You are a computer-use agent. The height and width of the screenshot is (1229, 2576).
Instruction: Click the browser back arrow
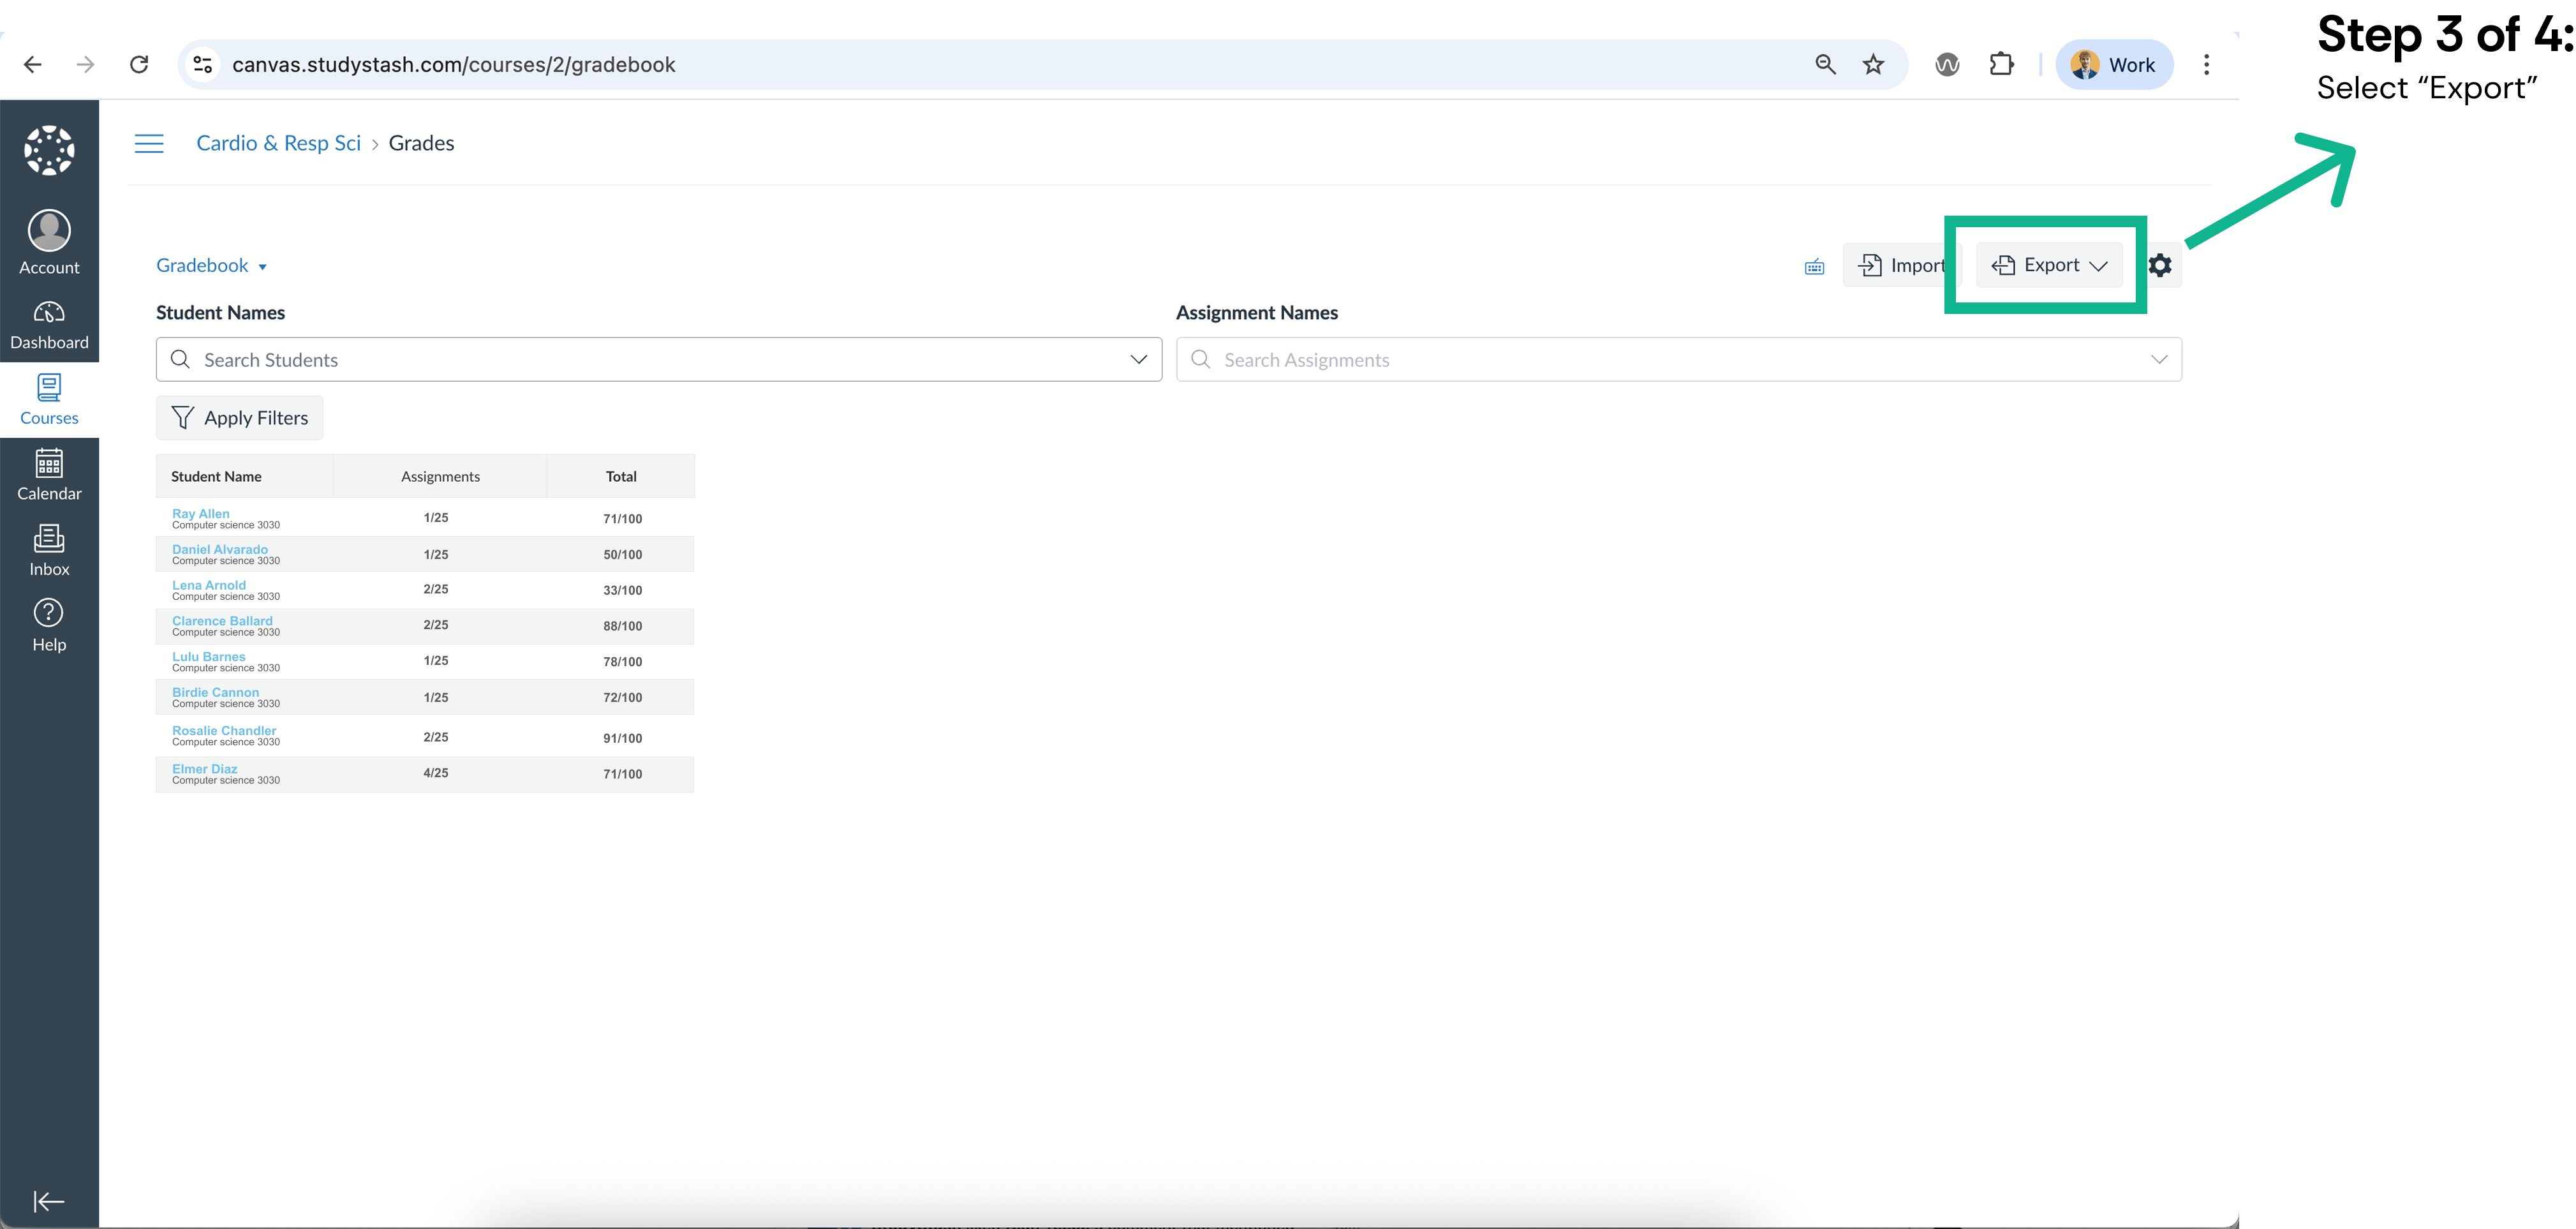(32, 65)
